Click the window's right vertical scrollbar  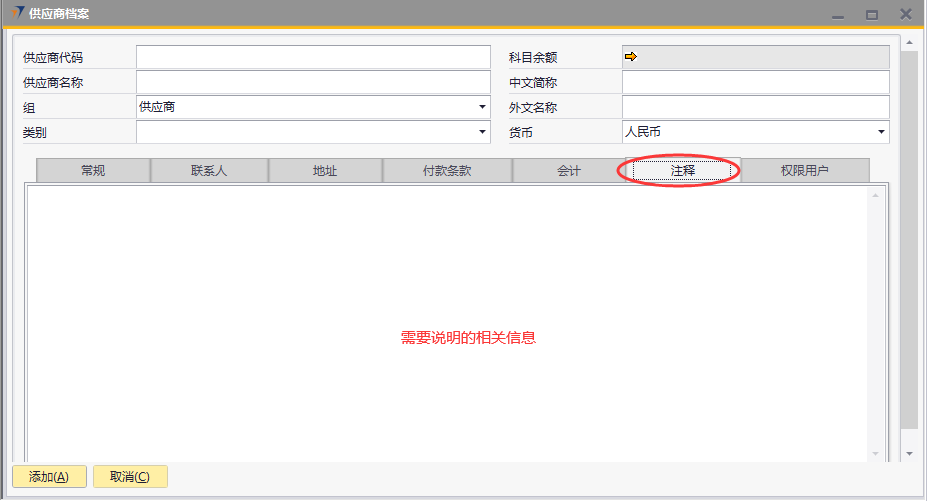(x=908, y=240)
